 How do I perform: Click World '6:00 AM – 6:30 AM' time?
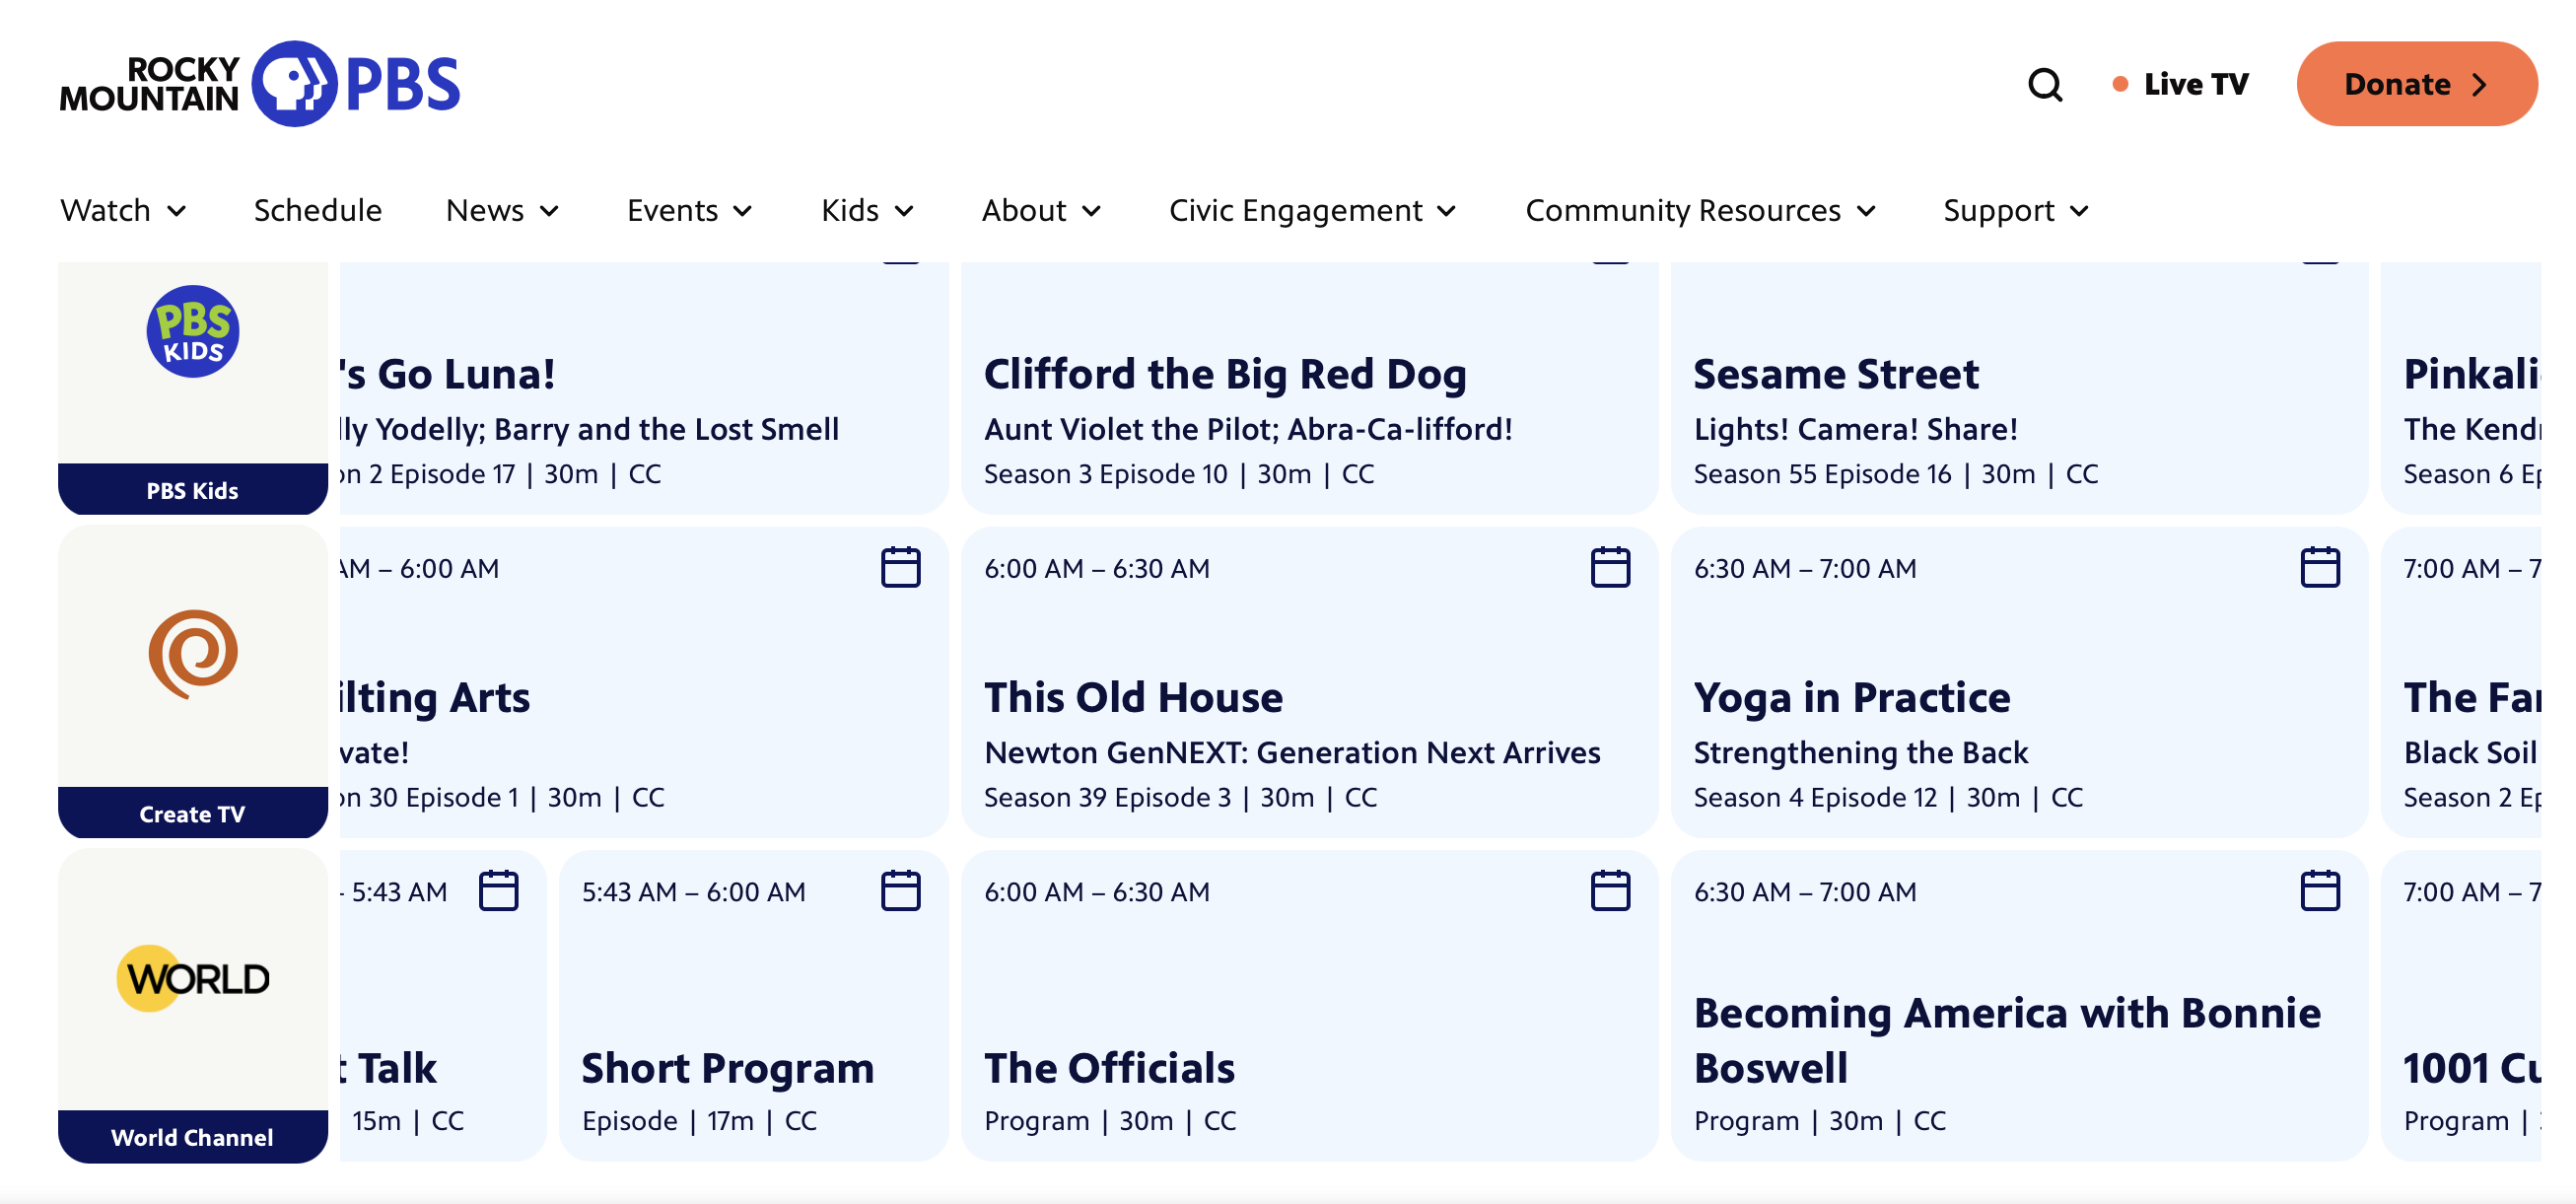[1097, 891]
